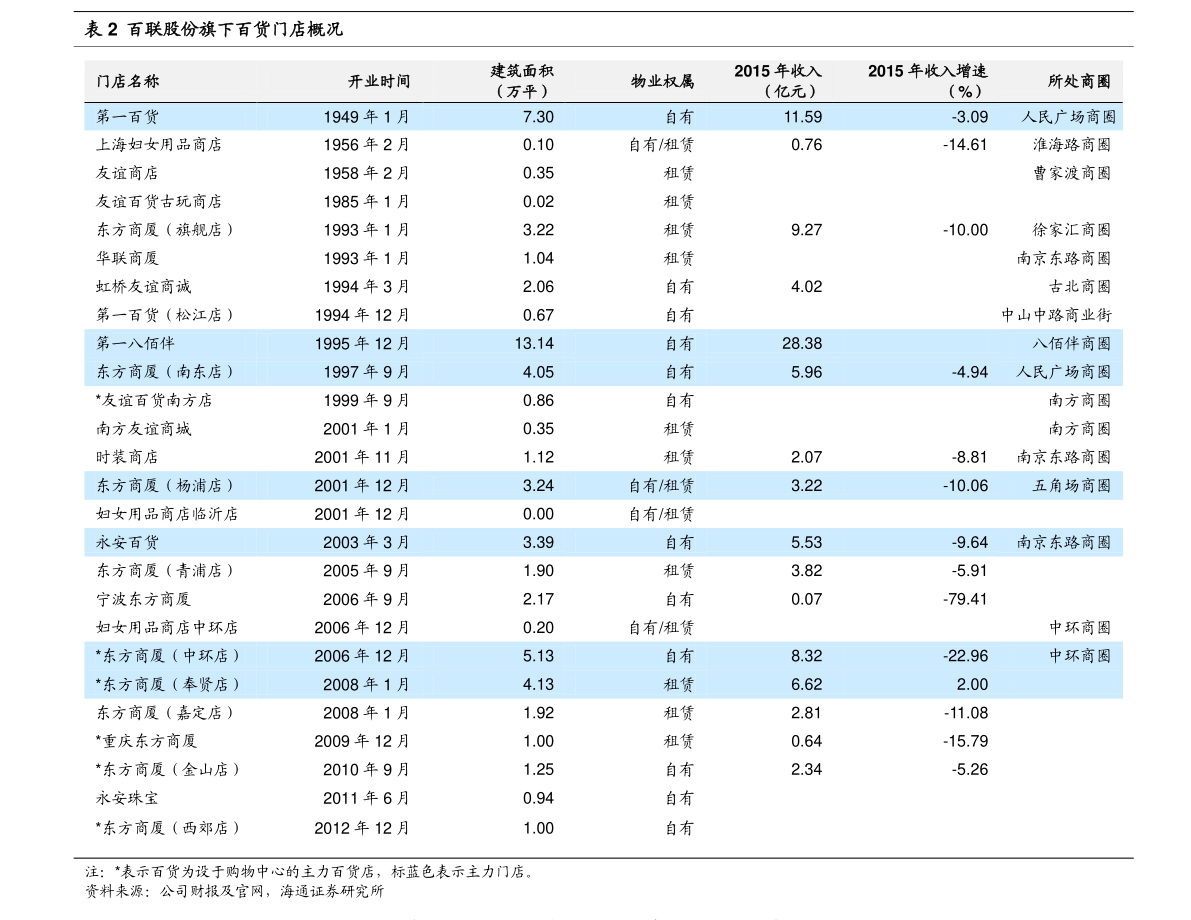
Task: Click store name '*重庆东方商厦'
Action: 147,741
